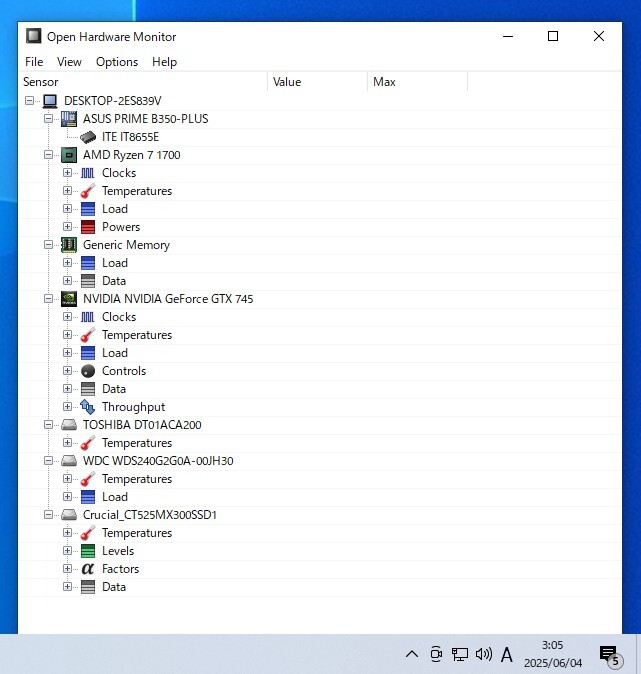641x674 pixels.
Task: Click the thermometer icon under TOSHIBA DT01ACA200
Action: [88, 443]
